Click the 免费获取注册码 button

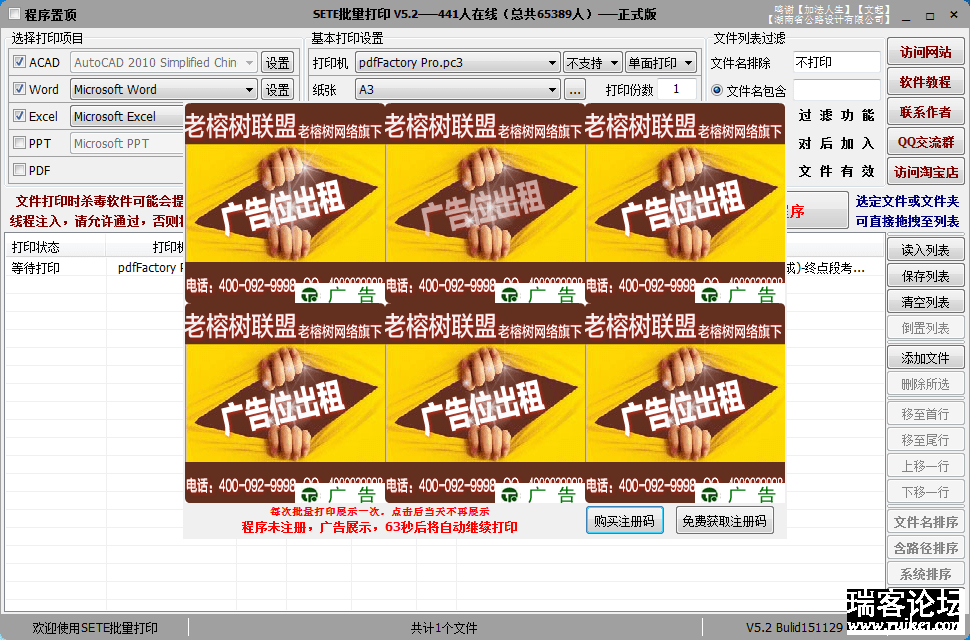tap(724, 521)
